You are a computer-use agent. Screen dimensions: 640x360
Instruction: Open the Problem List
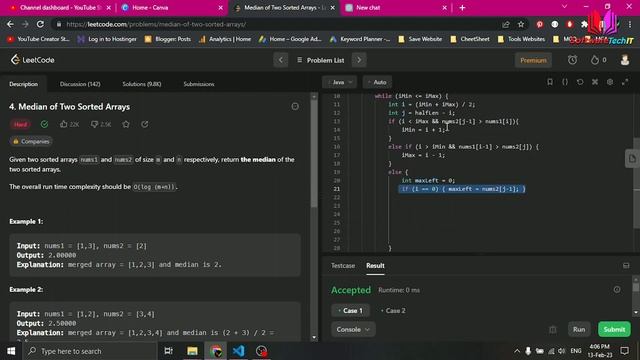[x=321, y=60]
